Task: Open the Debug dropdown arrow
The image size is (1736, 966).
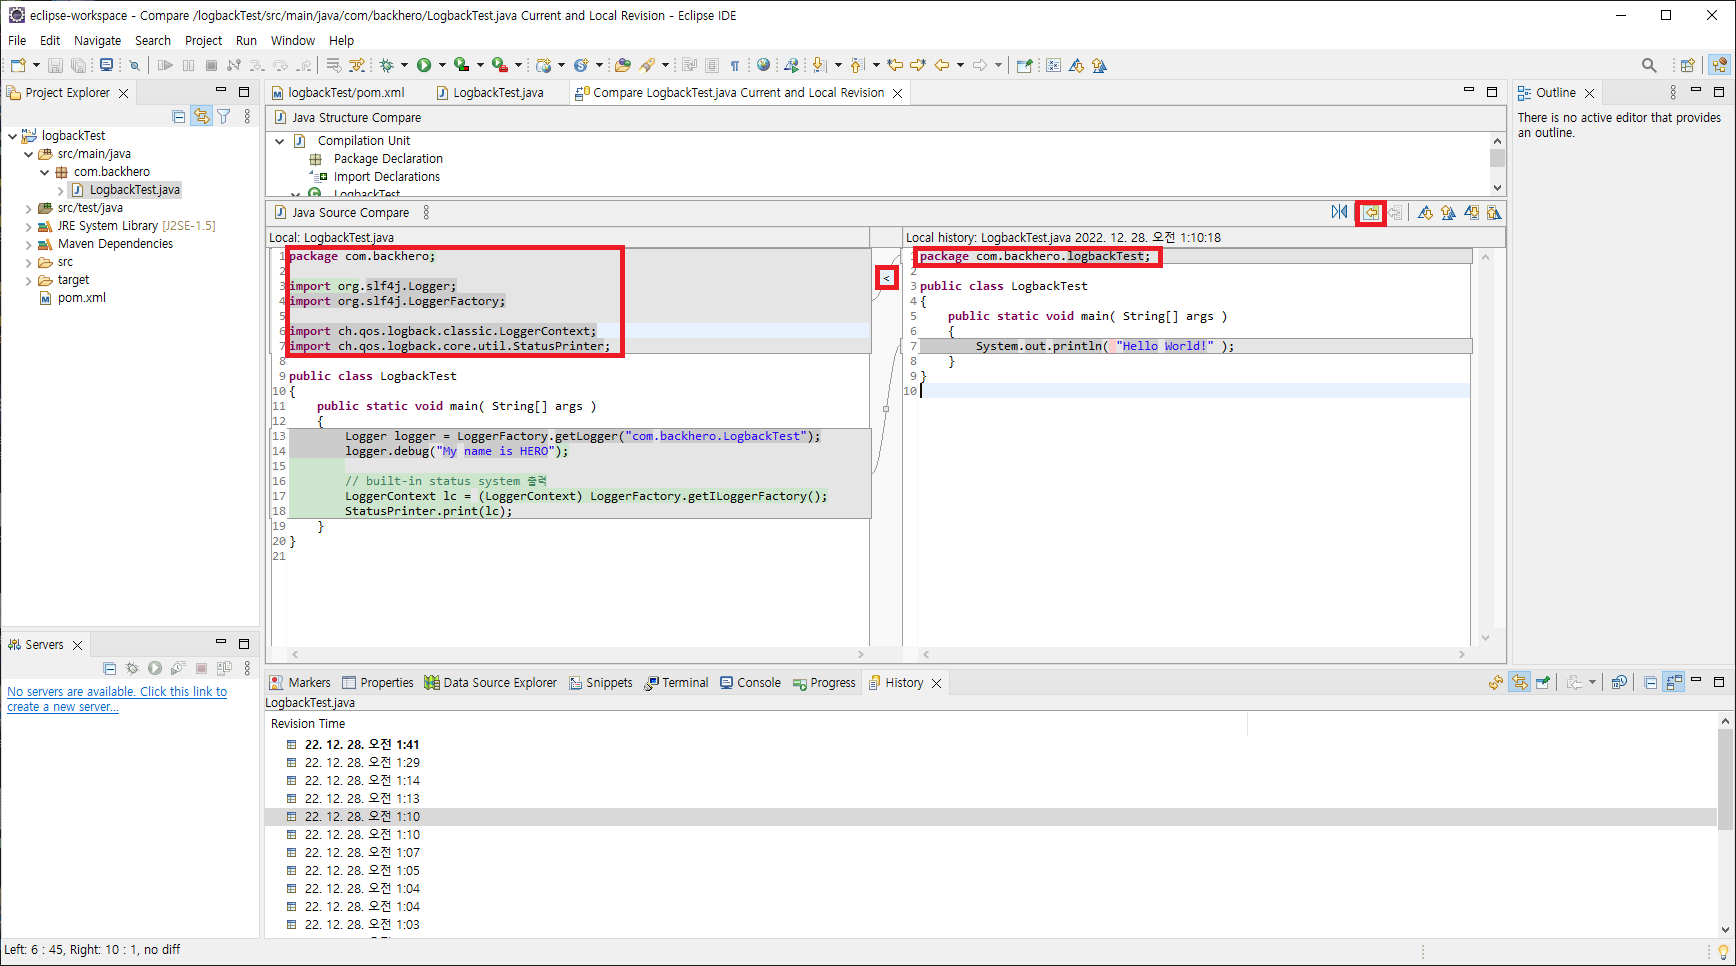Action: 405,66
